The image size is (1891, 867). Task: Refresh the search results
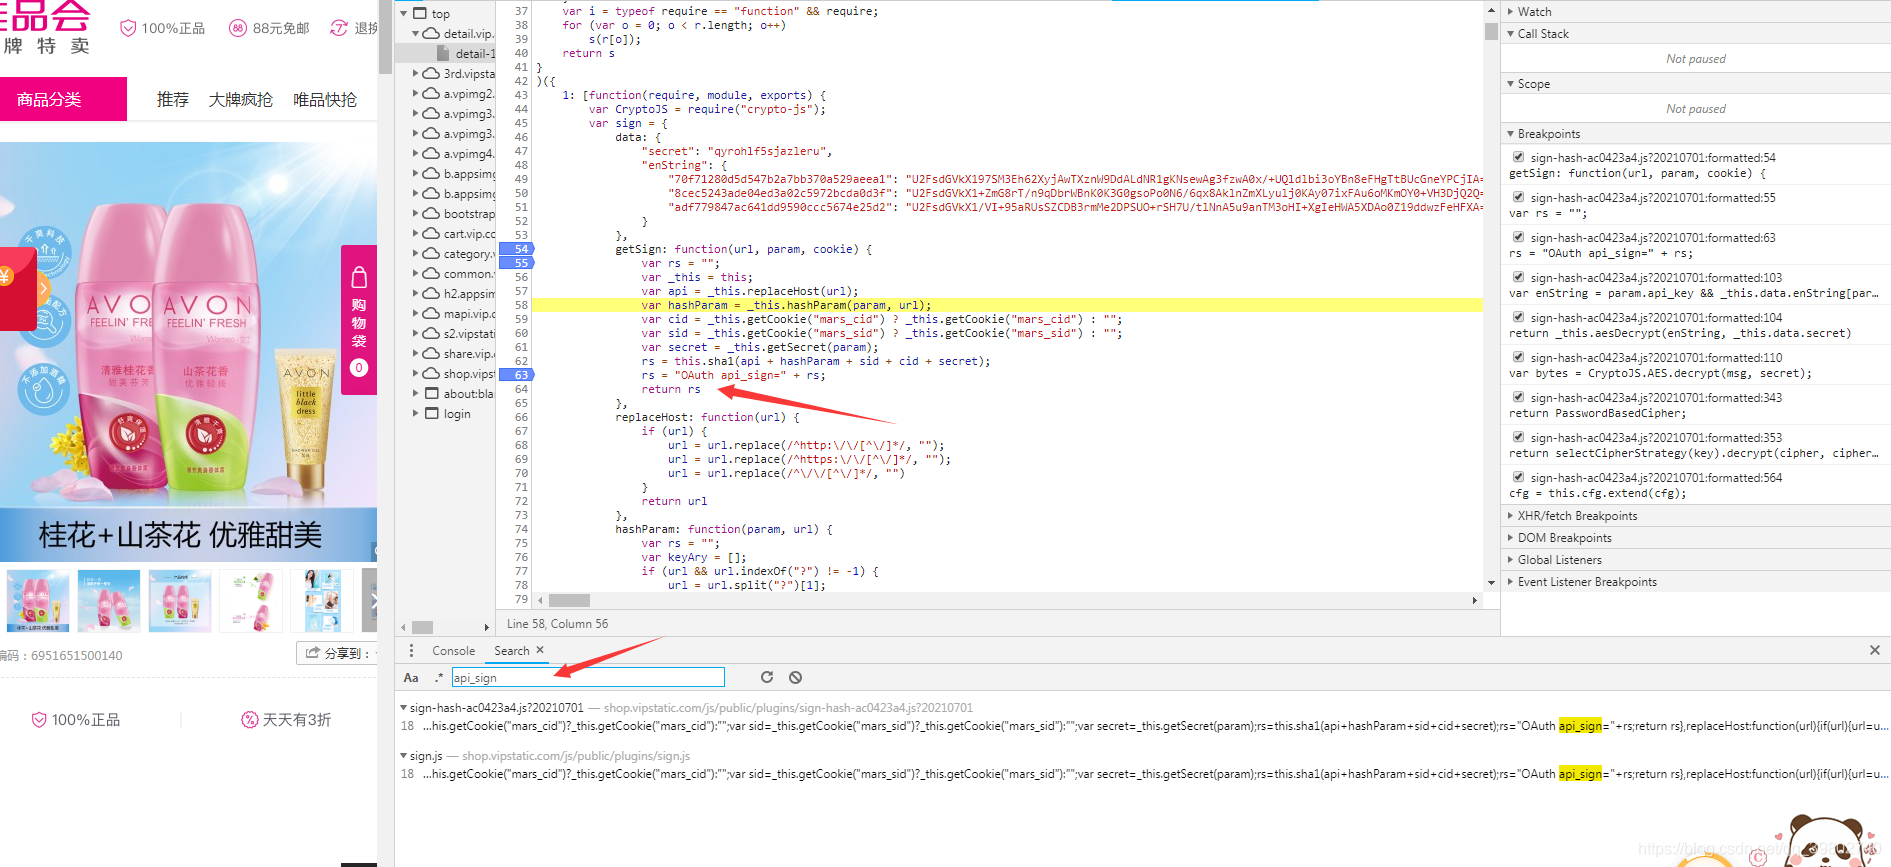click(767, 677)
